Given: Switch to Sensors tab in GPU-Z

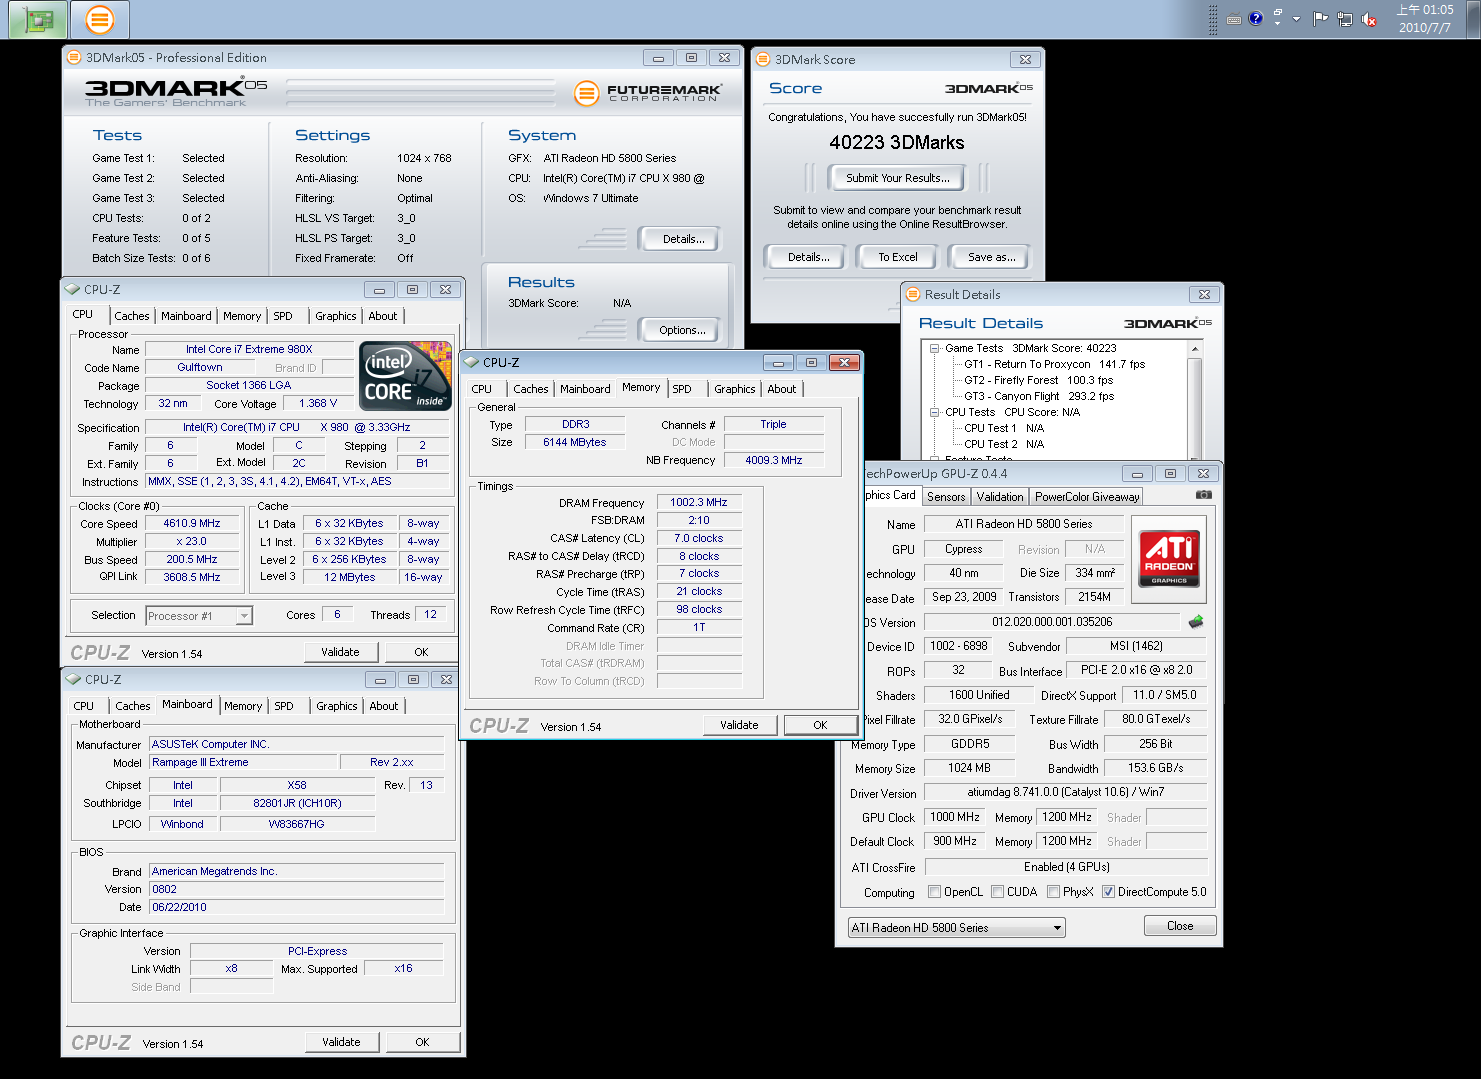Looking at the screenshot, I should [x=946, y=497].
